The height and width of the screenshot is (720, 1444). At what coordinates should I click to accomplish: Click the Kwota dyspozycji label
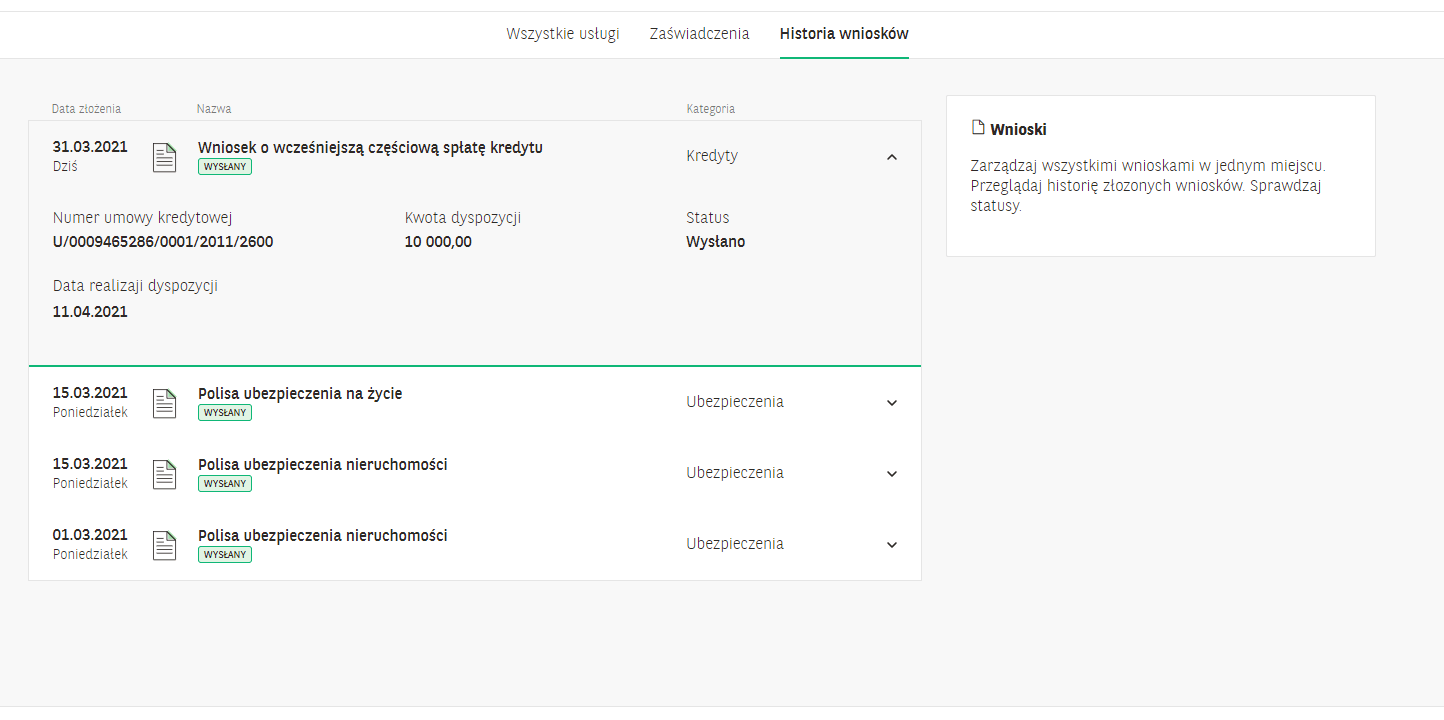tap(463, 218)
